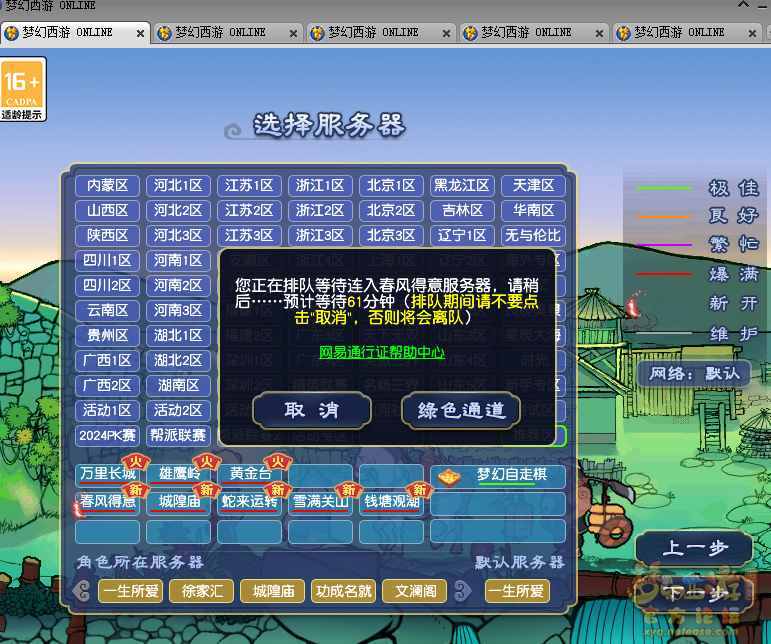The image size is (771, 644).
Task: Switch to the second 梦幻西游 ONLINE tab
Action: pyautogui.click(x=228, y=33)
